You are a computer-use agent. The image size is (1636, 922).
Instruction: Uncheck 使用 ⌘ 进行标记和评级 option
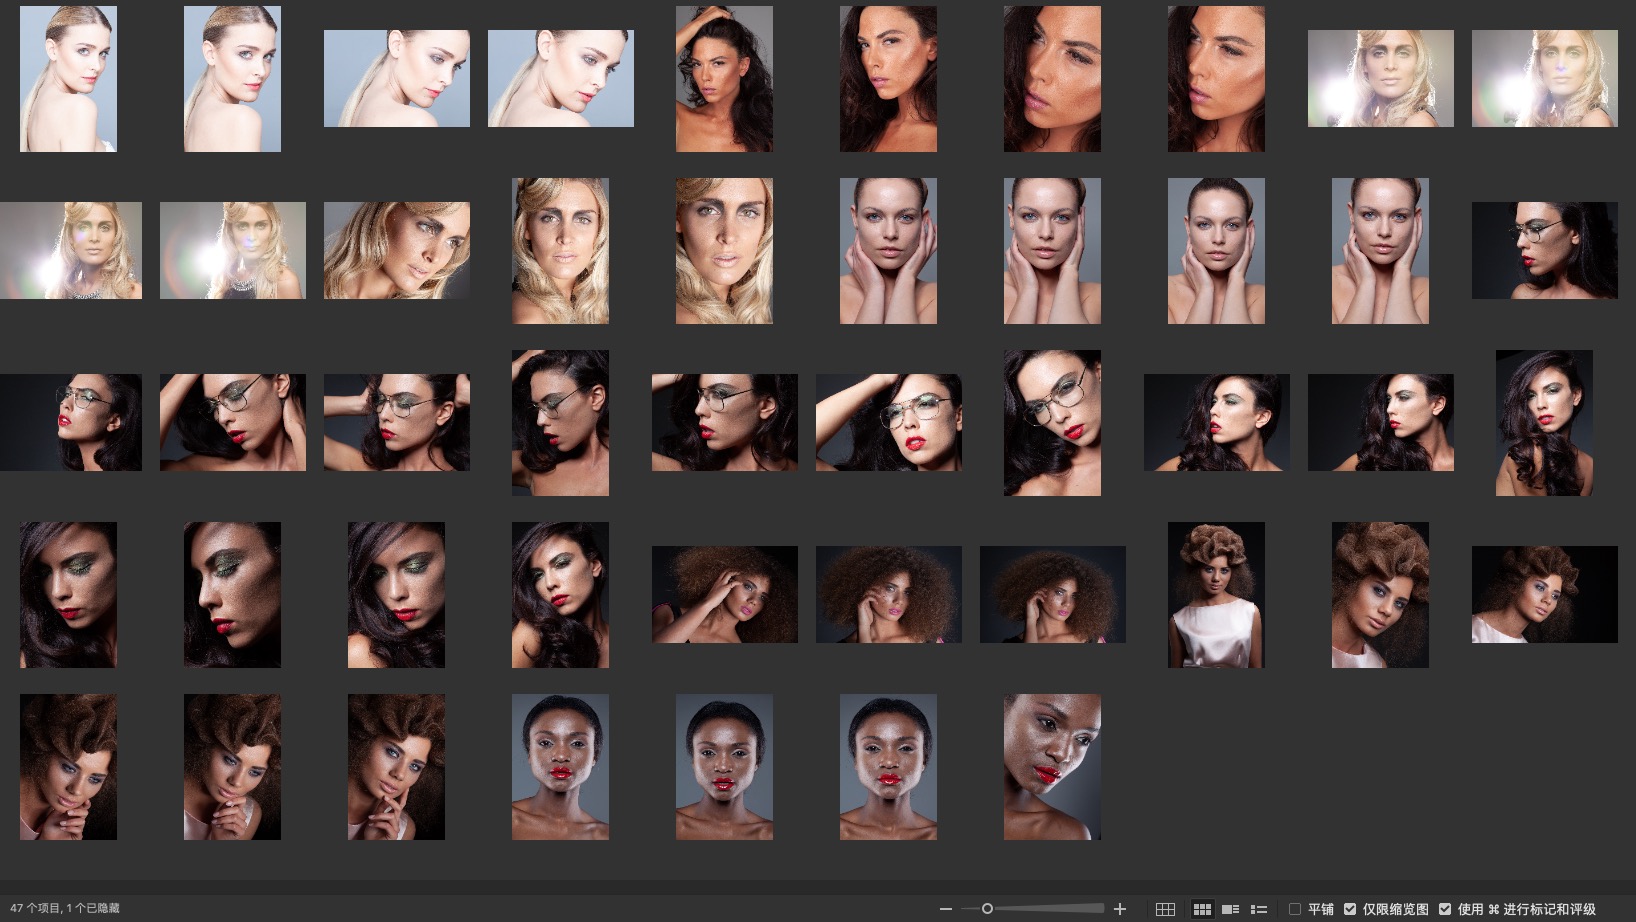click(1444, 909)
